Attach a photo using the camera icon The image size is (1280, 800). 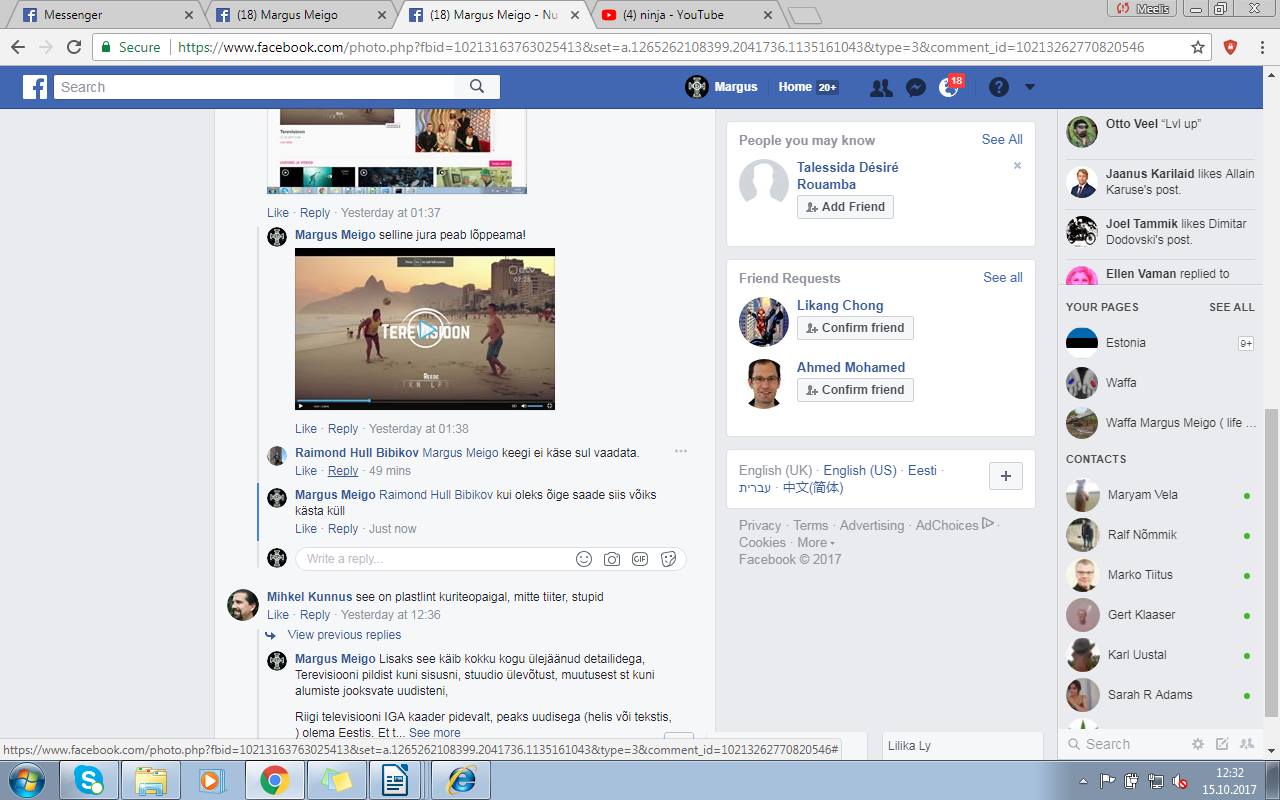612,559
